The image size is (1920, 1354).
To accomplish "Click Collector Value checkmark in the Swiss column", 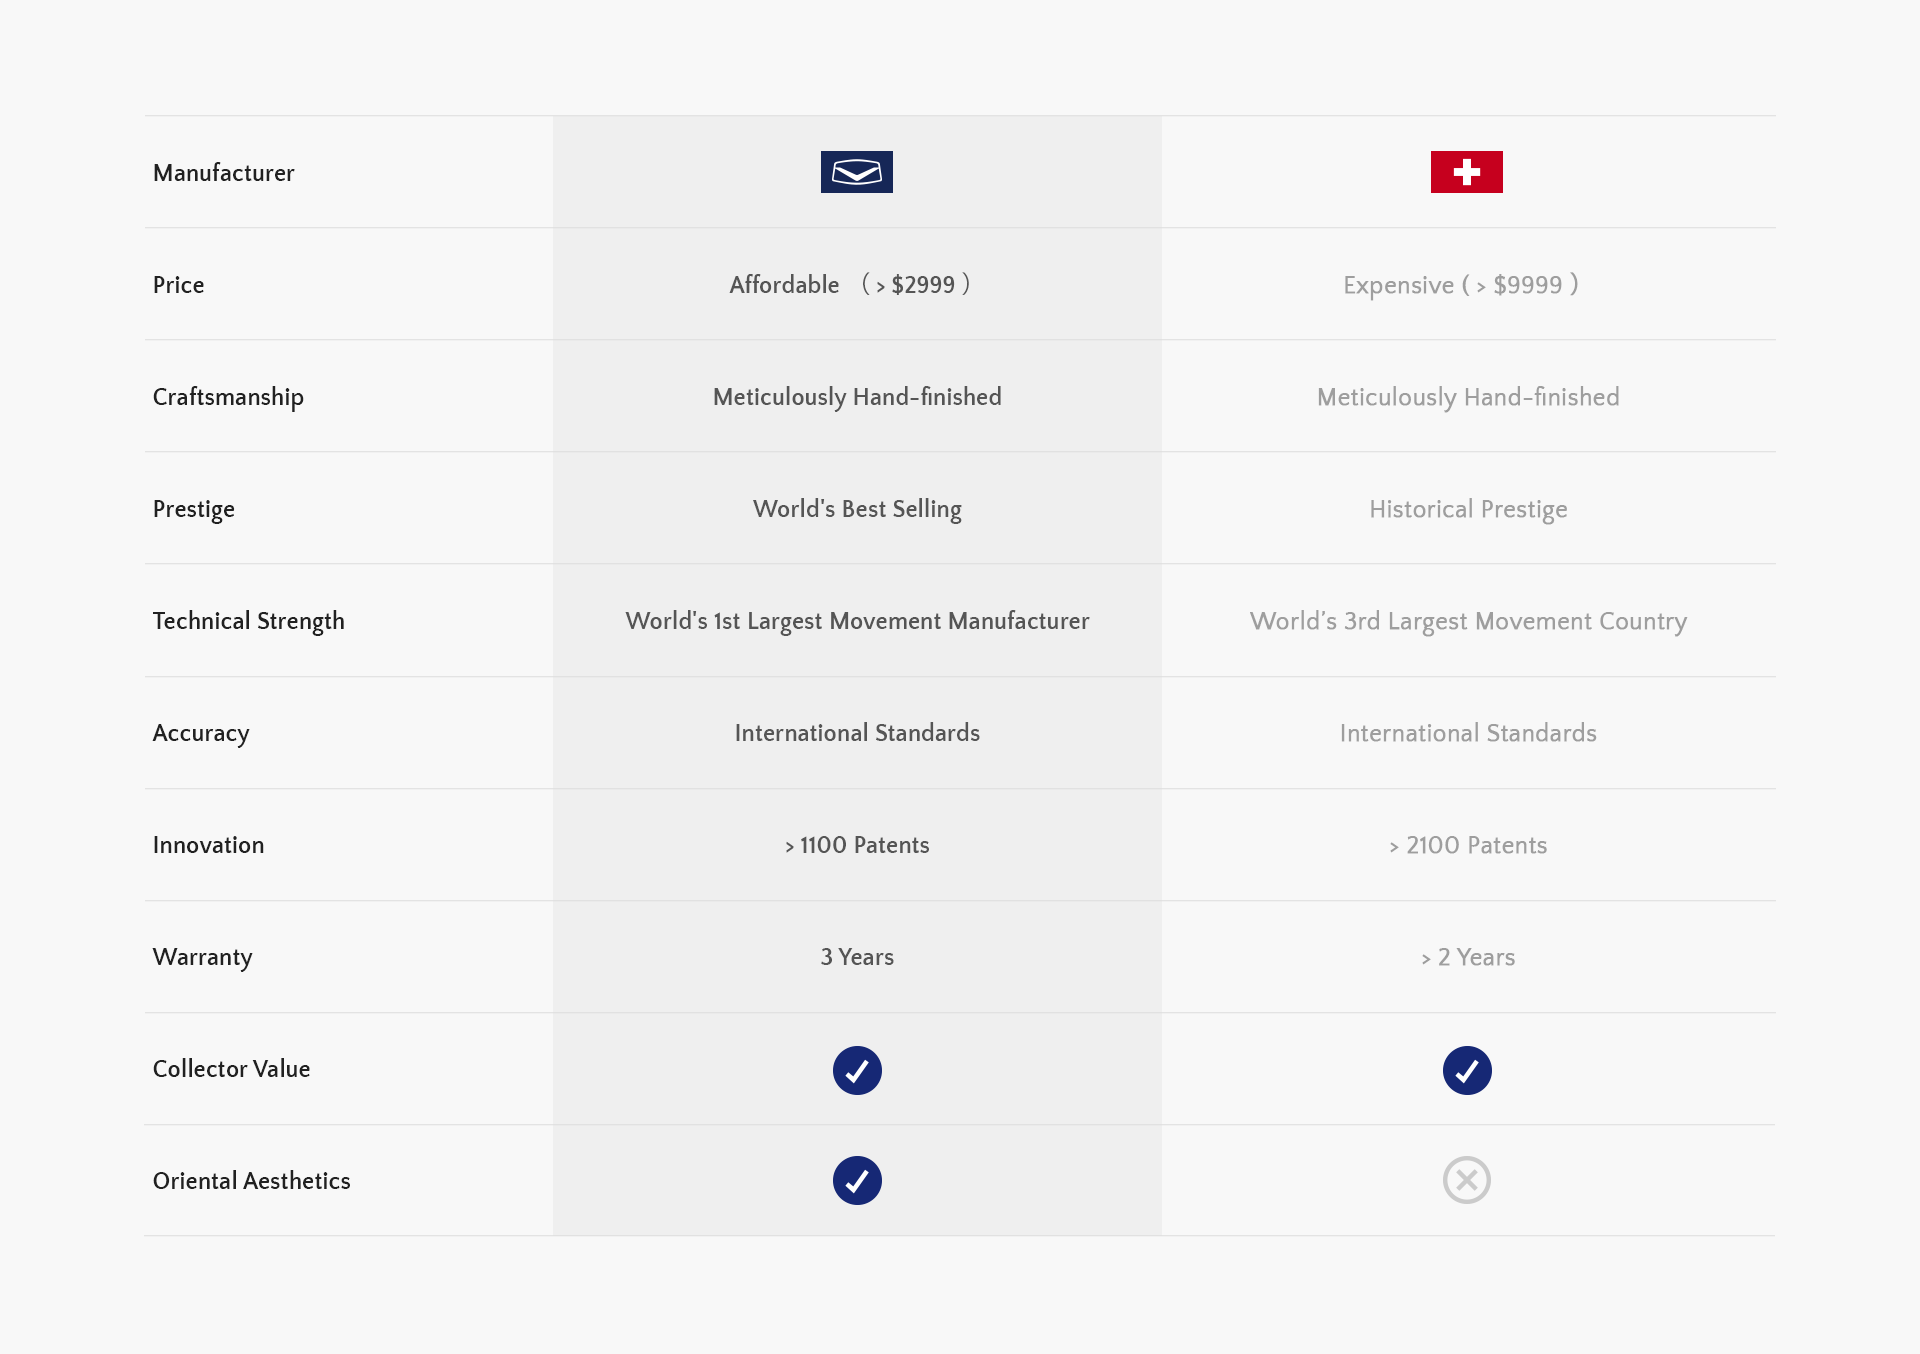I will pyautogui.click(x=1467, y=1070).
